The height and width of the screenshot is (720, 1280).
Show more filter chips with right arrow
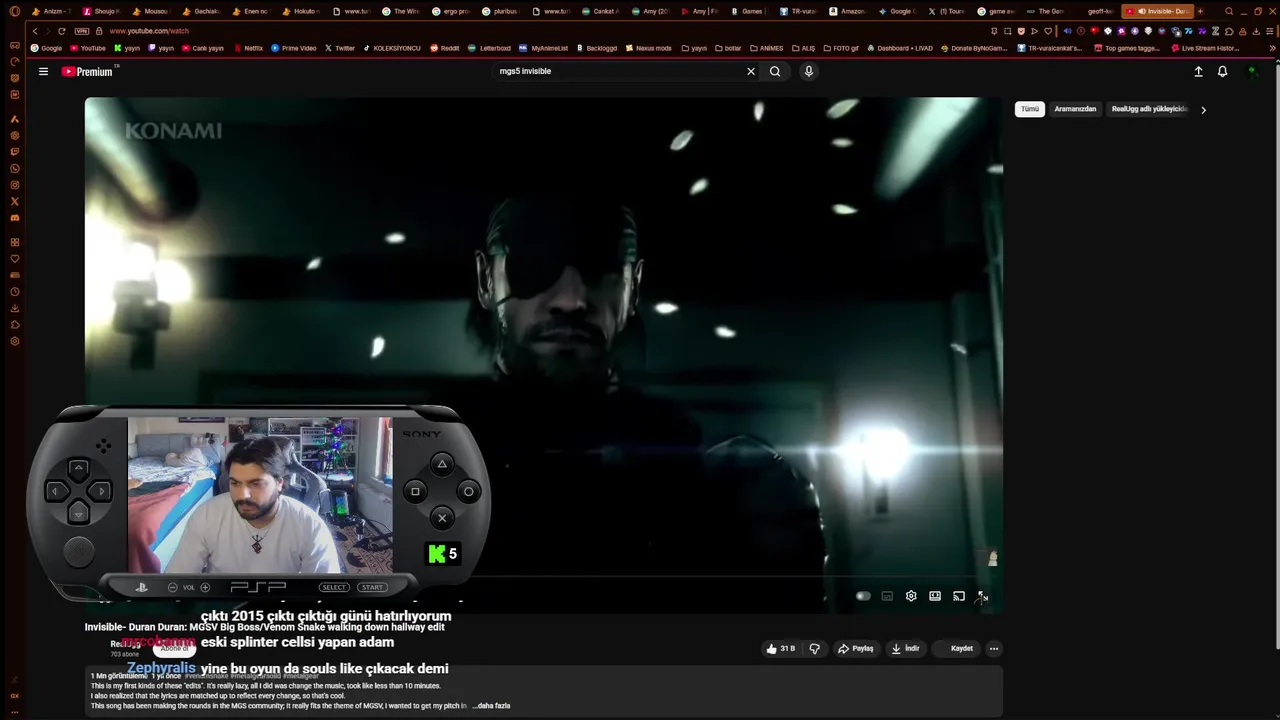(1203, 110)
